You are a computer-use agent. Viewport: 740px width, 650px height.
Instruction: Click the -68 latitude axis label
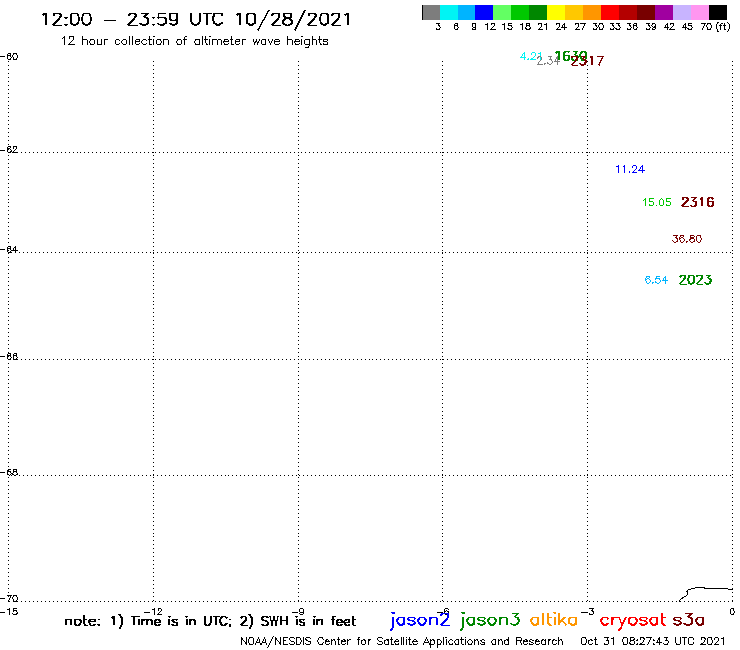click(x=9, y=472)
